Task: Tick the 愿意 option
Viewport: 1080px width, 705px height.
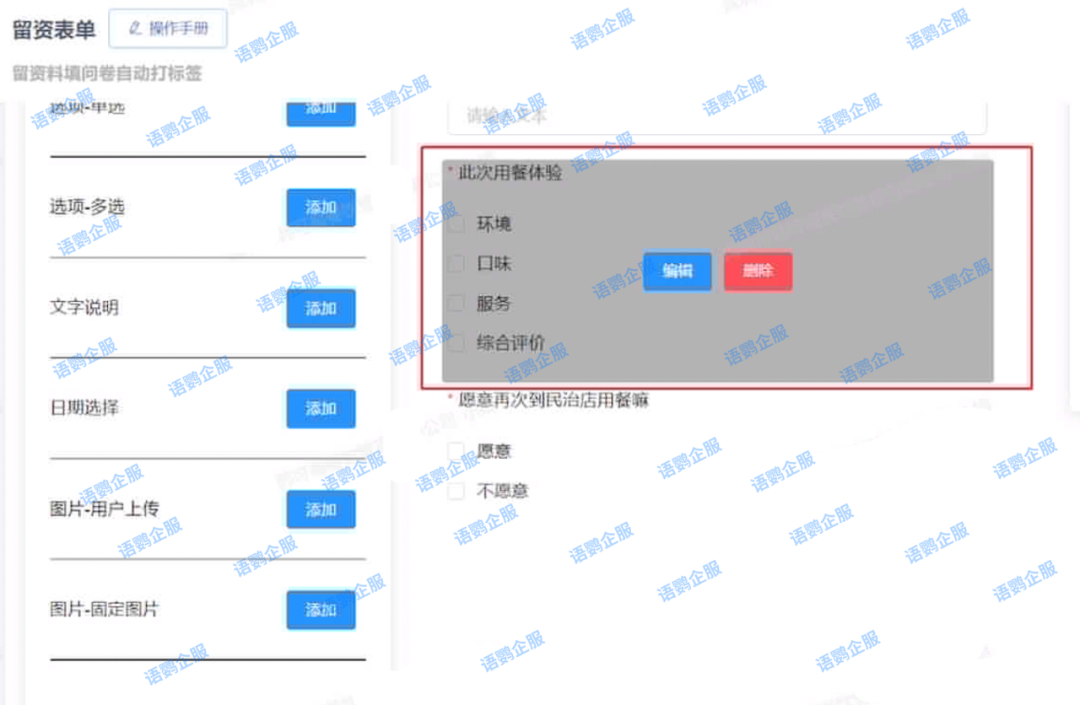Action: click(x=455, y=451)
